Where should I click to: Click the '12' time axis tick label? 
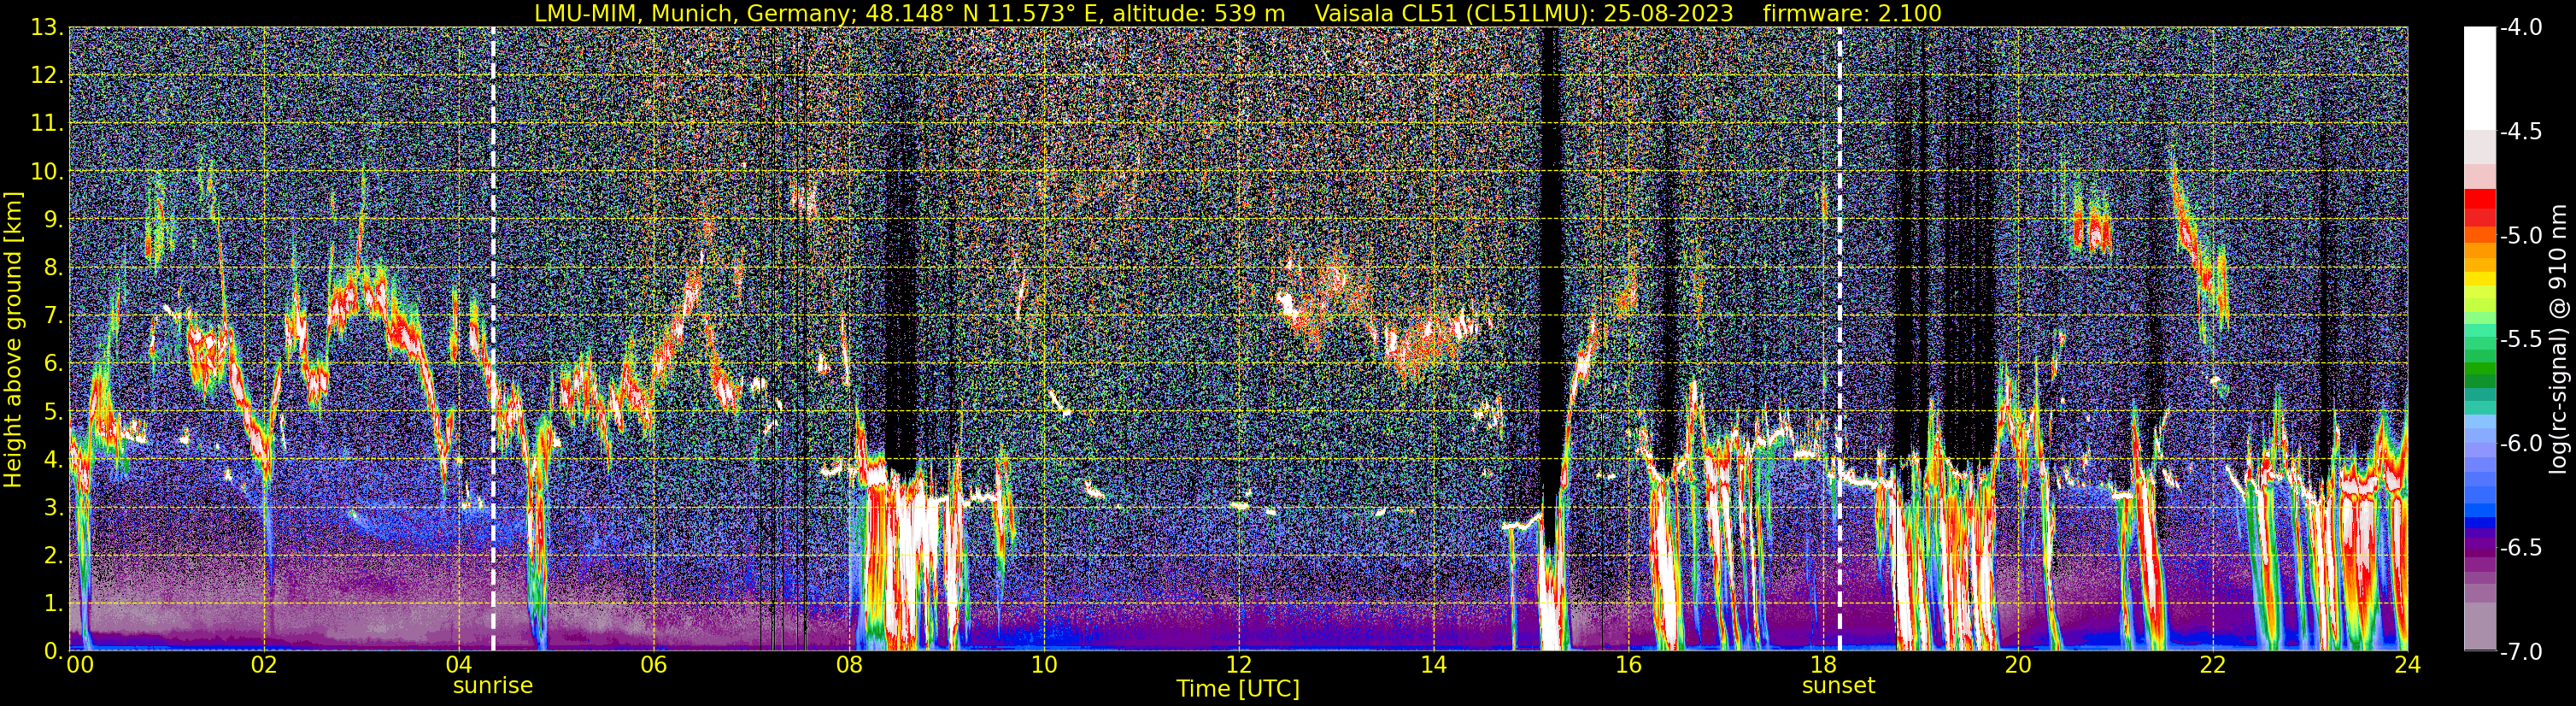1238,665
